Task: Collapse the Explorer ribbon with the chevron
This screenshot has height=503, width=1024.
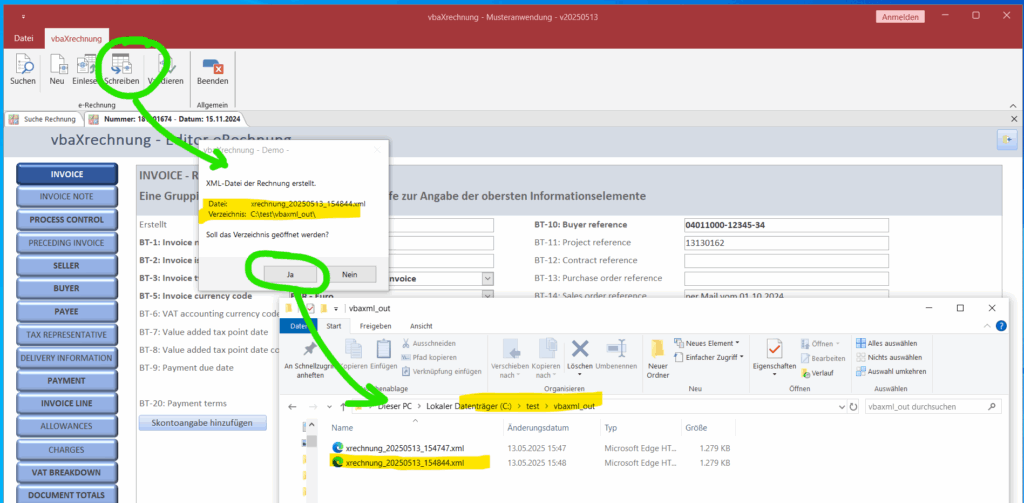Action: point(989,326)
